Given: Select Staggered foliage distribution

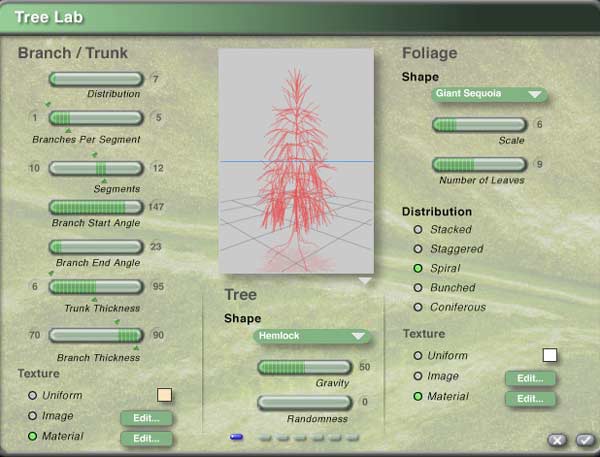Looking at the screenshot, I should coord(418,249).
